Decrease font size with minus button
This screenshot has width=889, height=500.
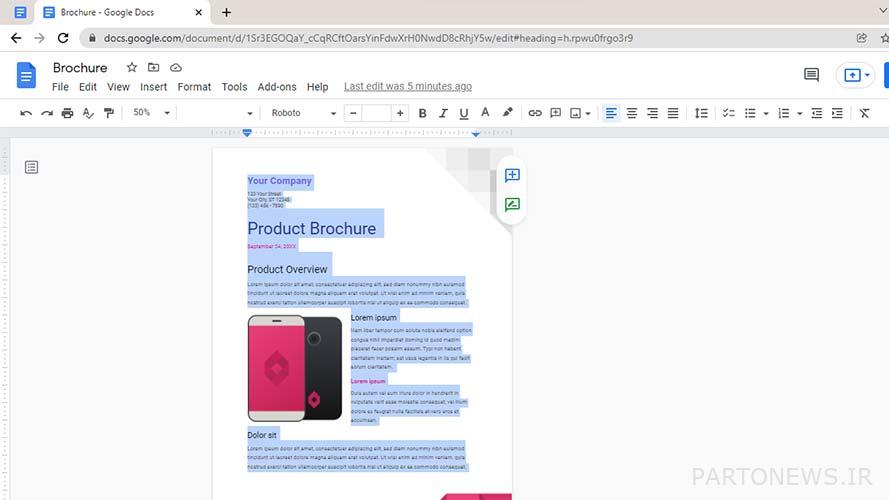tap(353, 113)
